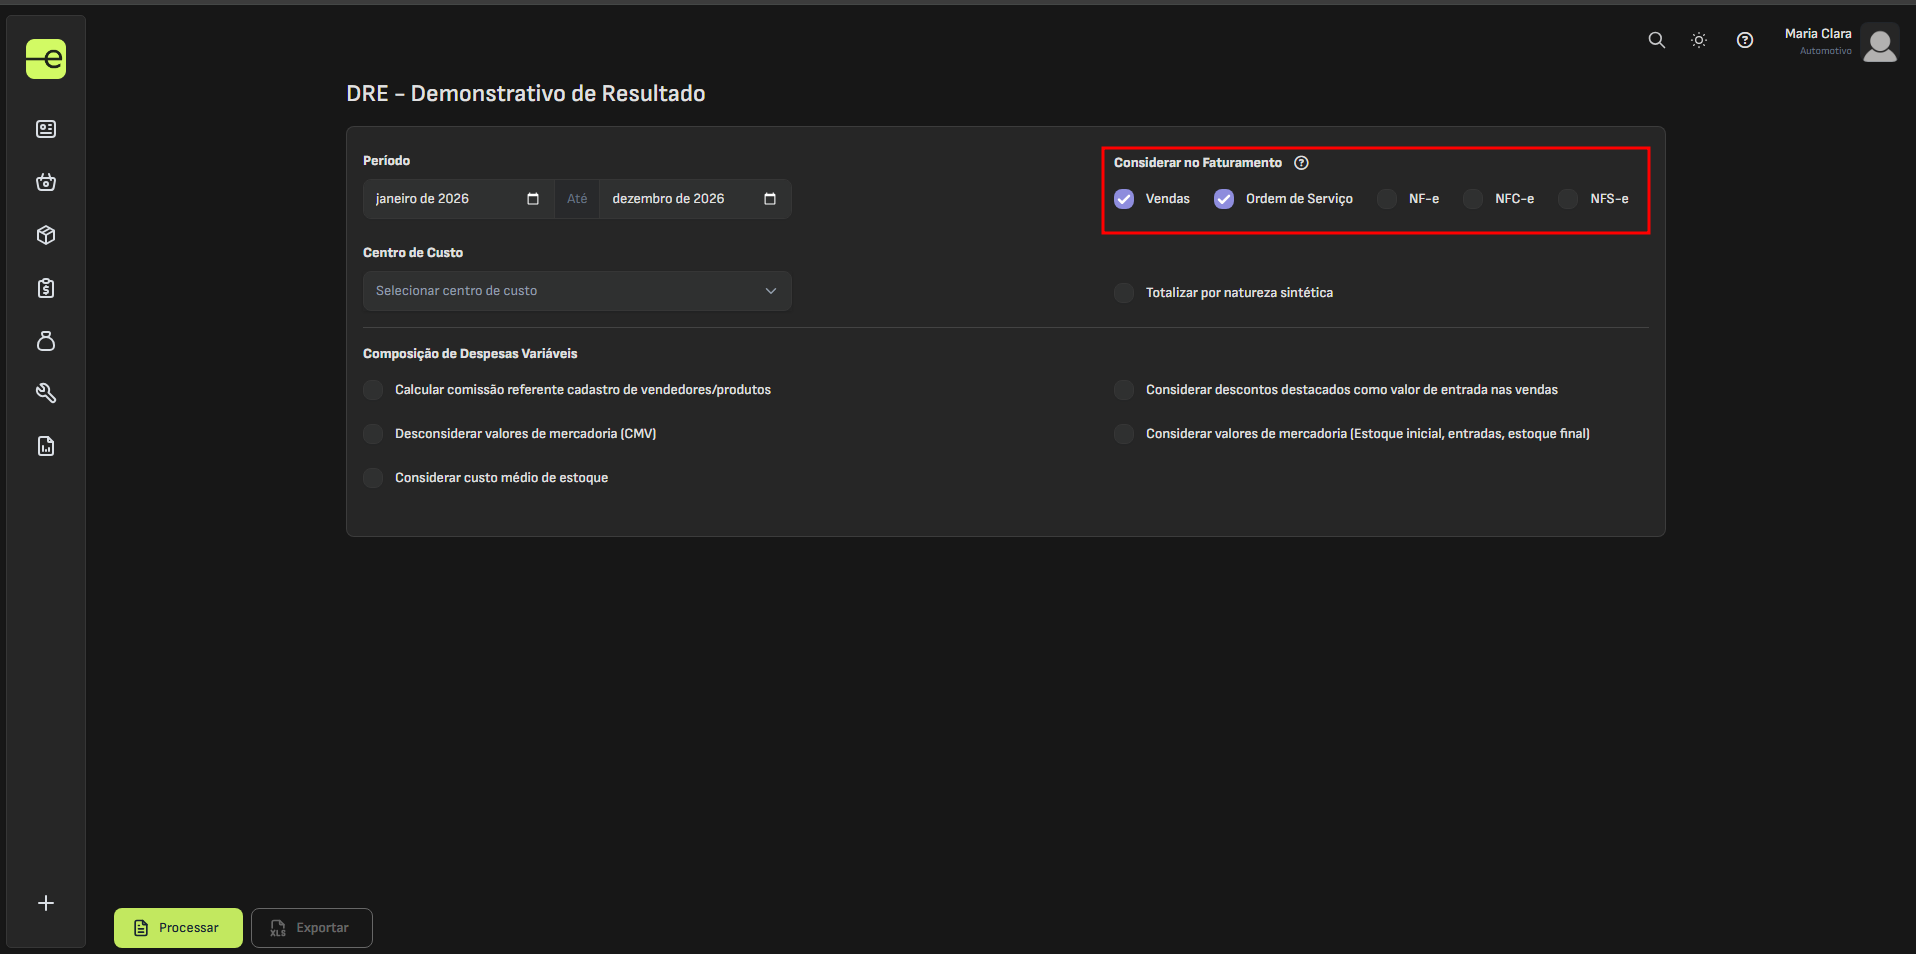Click the Exportar button

[311, 927]
